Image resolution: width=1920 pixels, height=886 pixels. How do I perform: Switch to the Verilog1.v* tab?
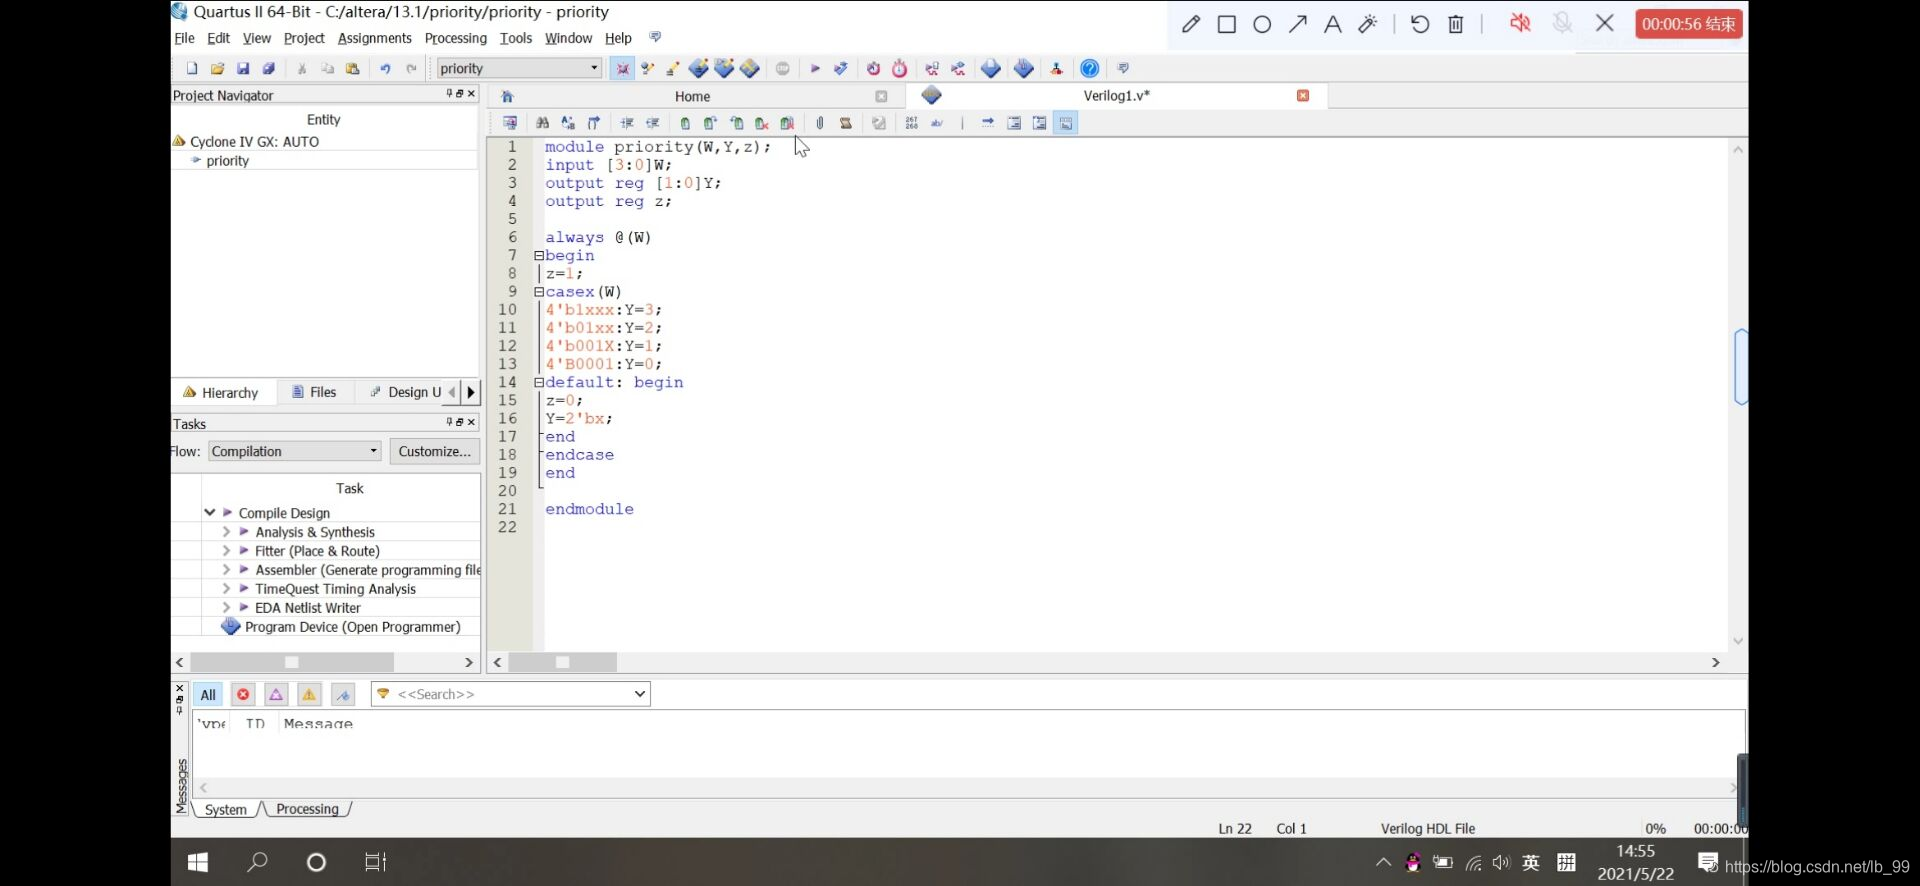pos(1116,95)
